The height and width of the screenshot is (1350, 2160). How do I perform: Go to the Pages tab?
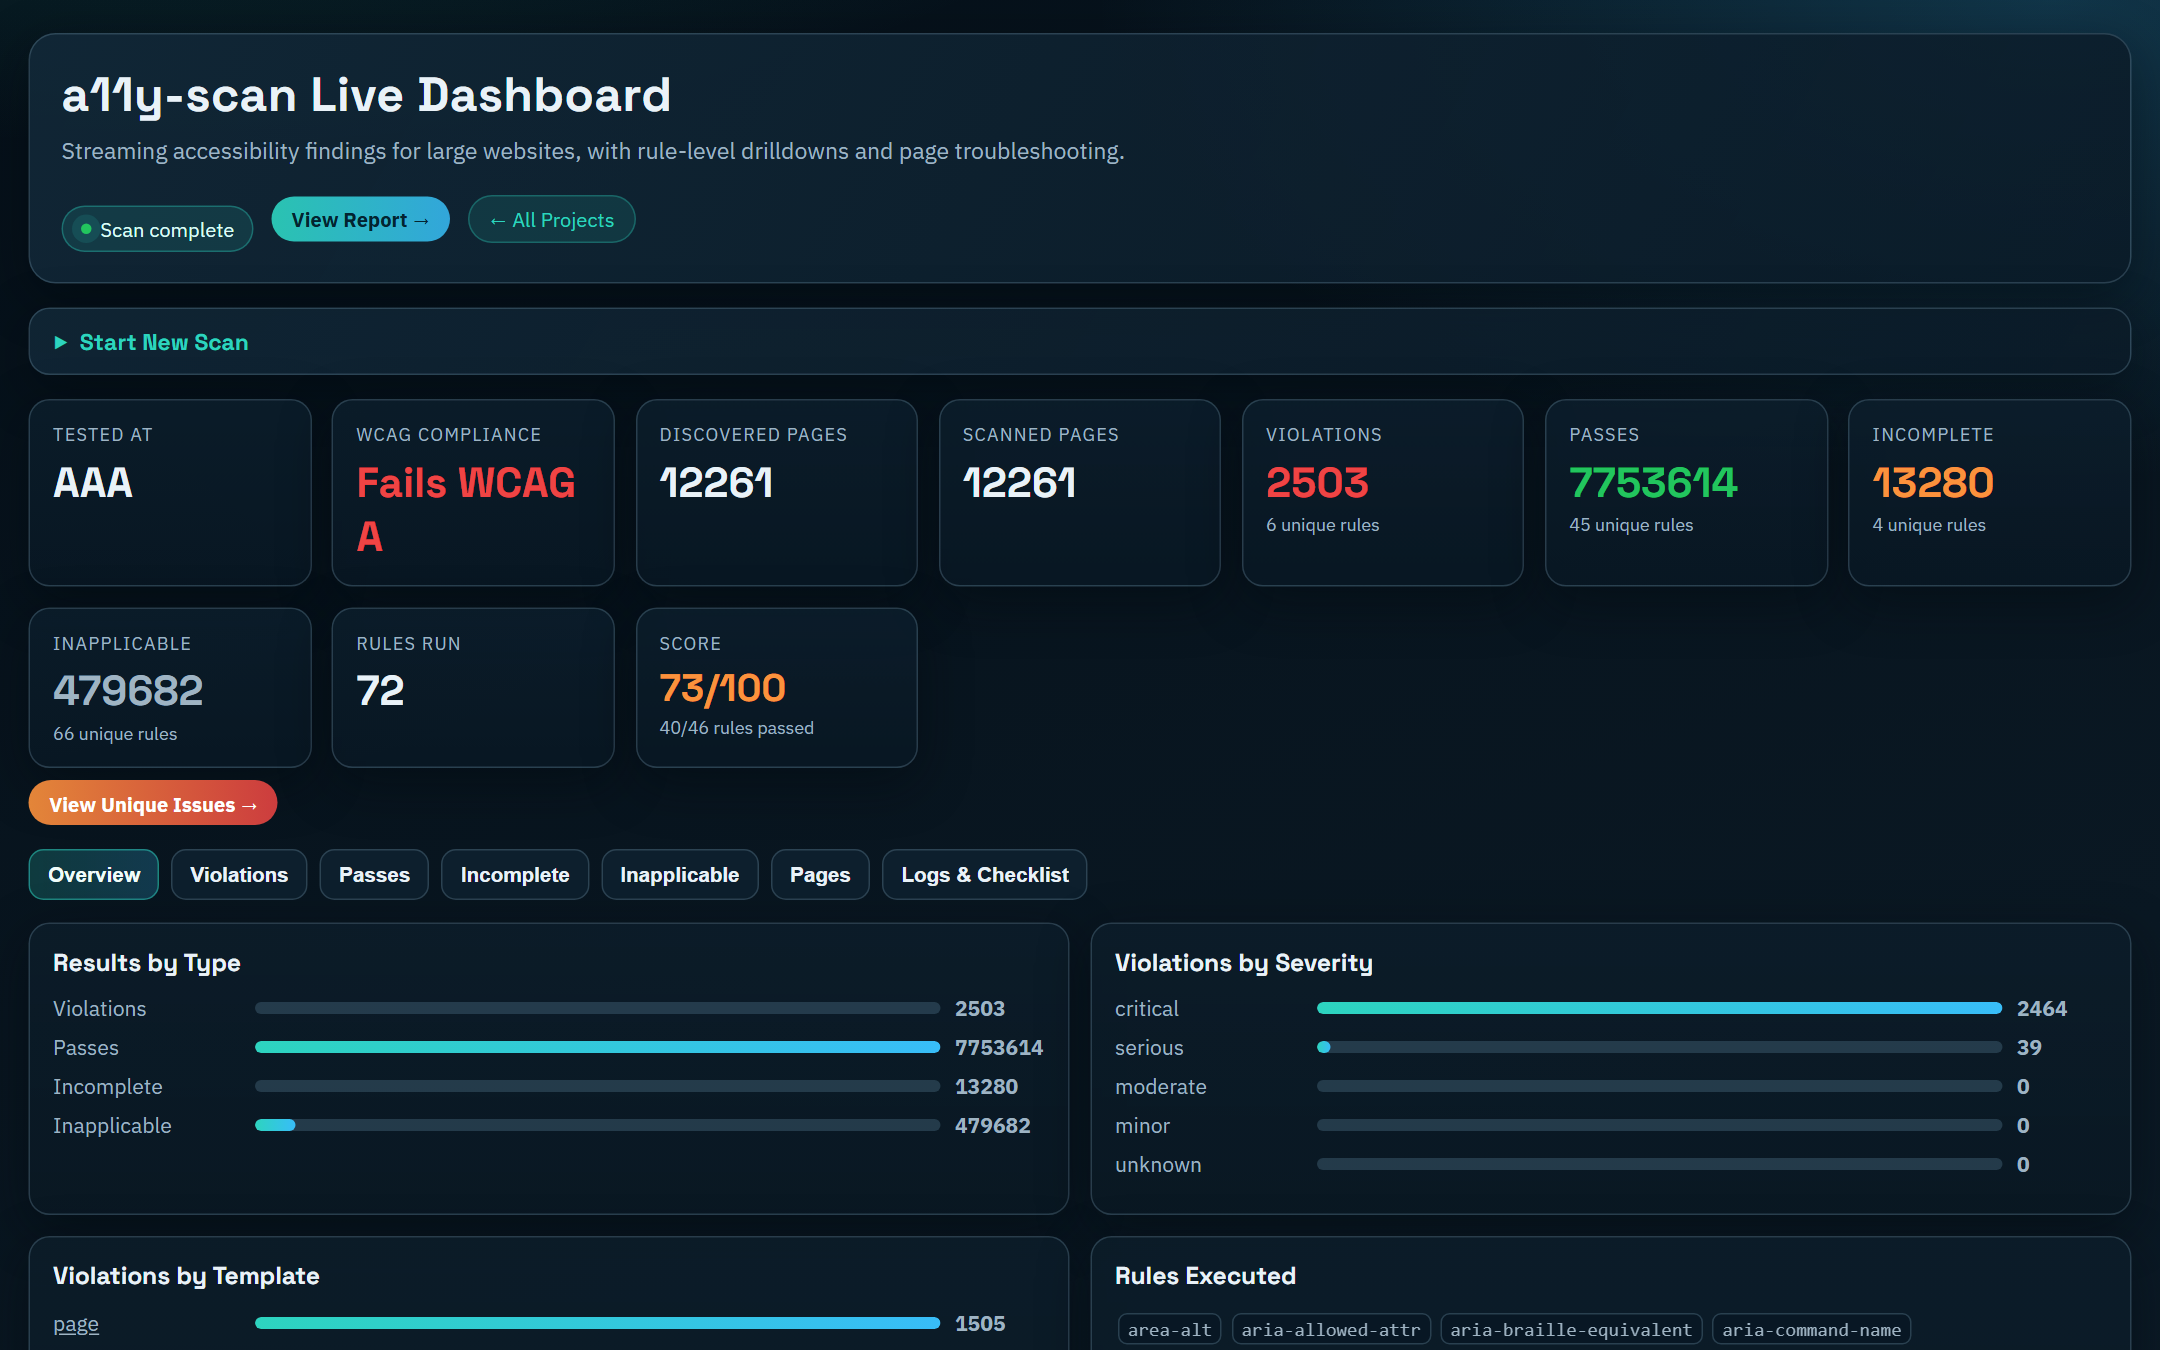820,875
